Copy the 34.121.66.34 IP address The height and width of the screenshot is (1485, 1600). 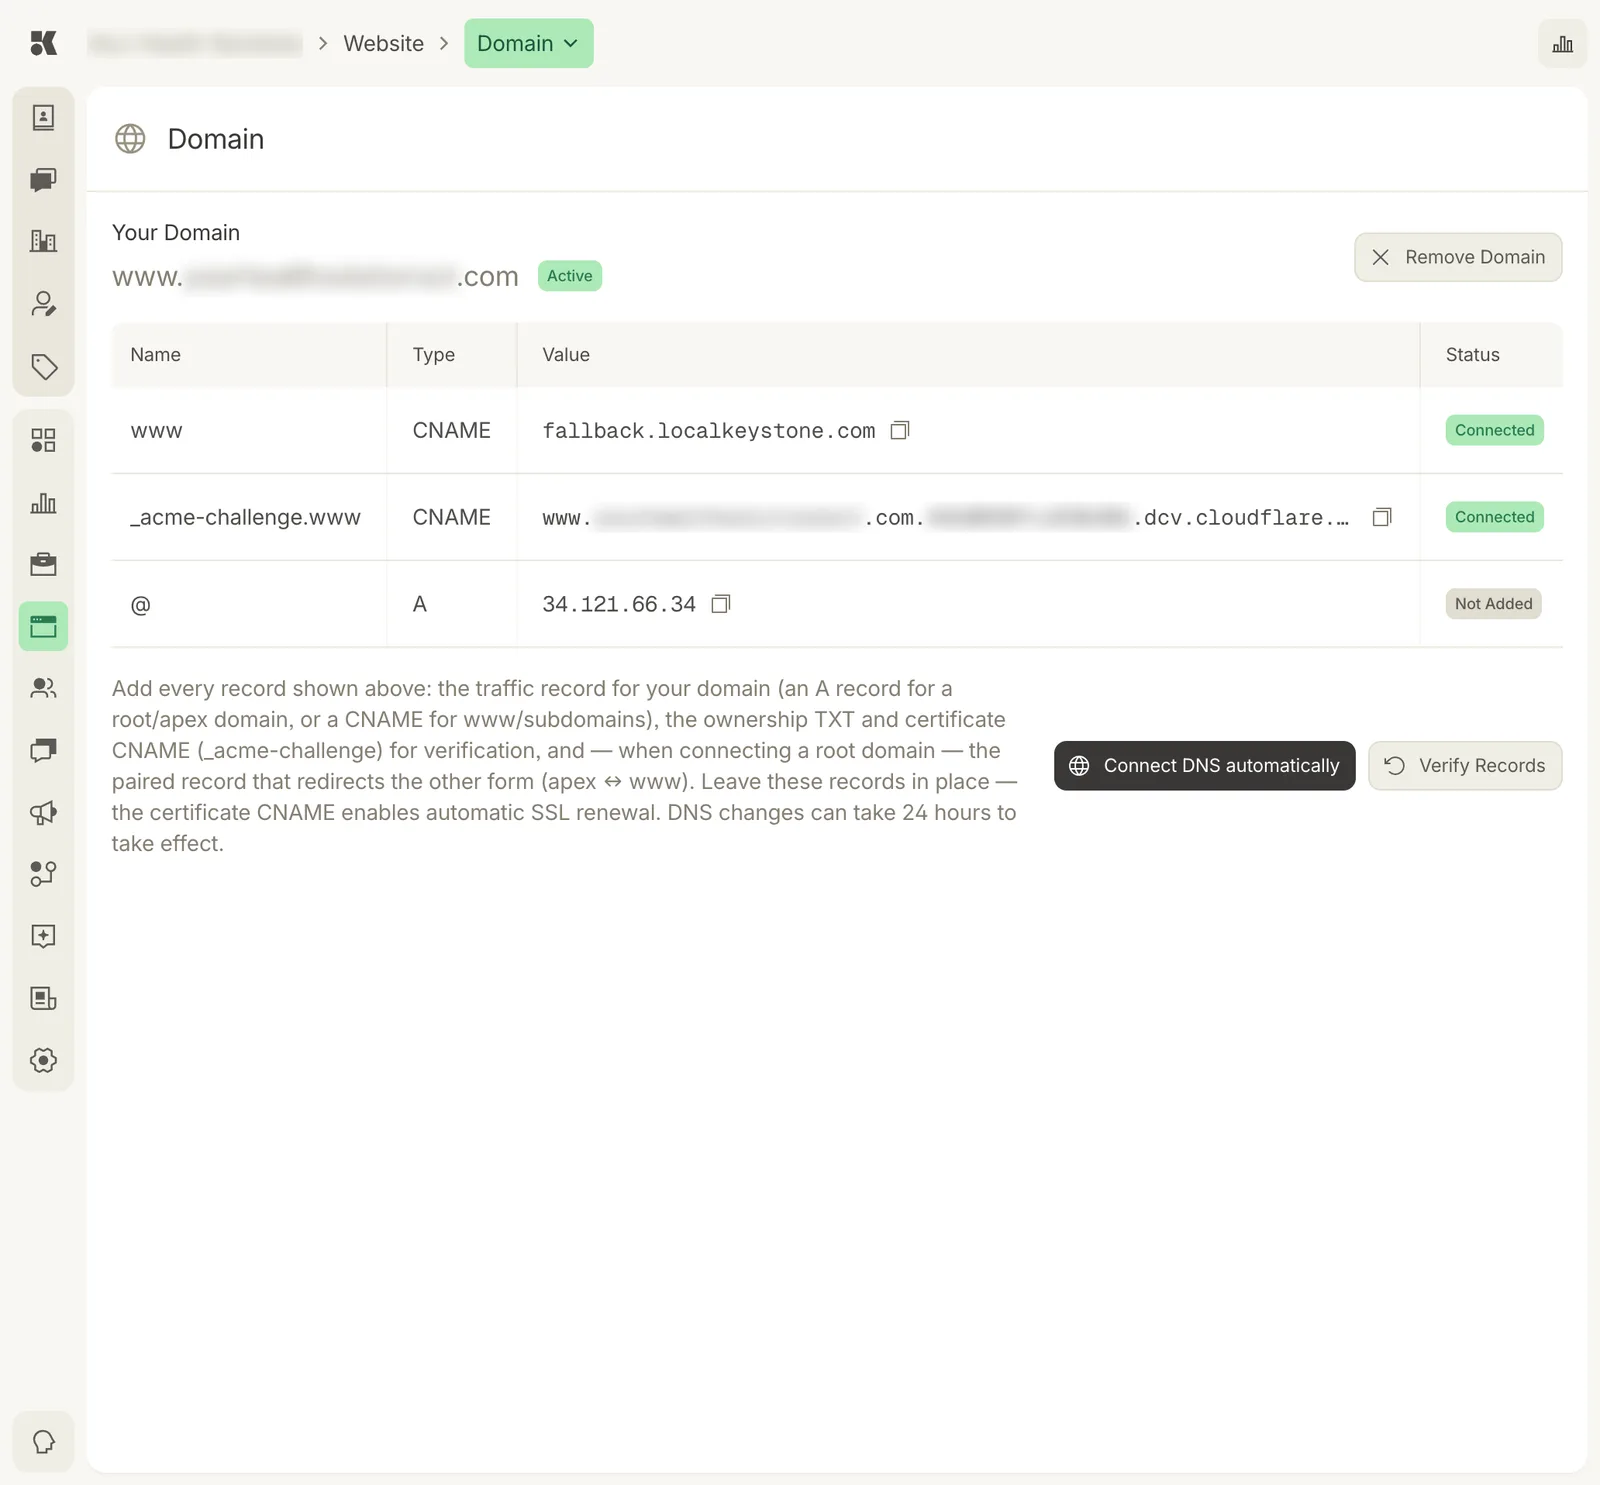[x=721, y=604]
